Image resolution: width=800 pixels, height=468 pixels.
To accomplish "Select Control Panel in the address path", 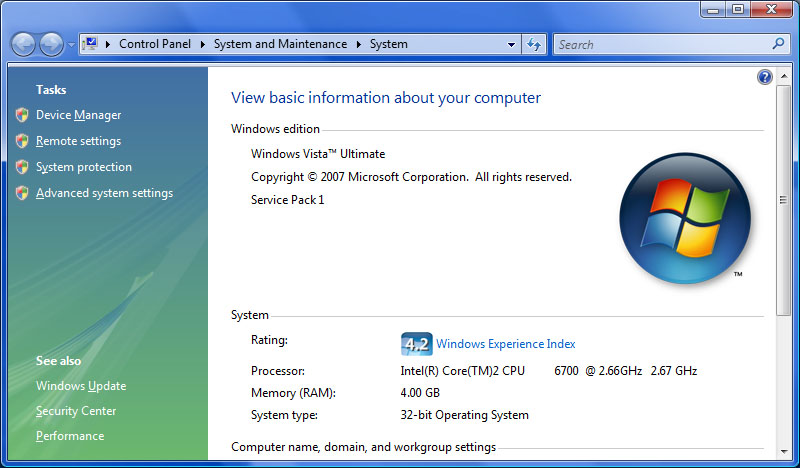I will pos(155,44).
